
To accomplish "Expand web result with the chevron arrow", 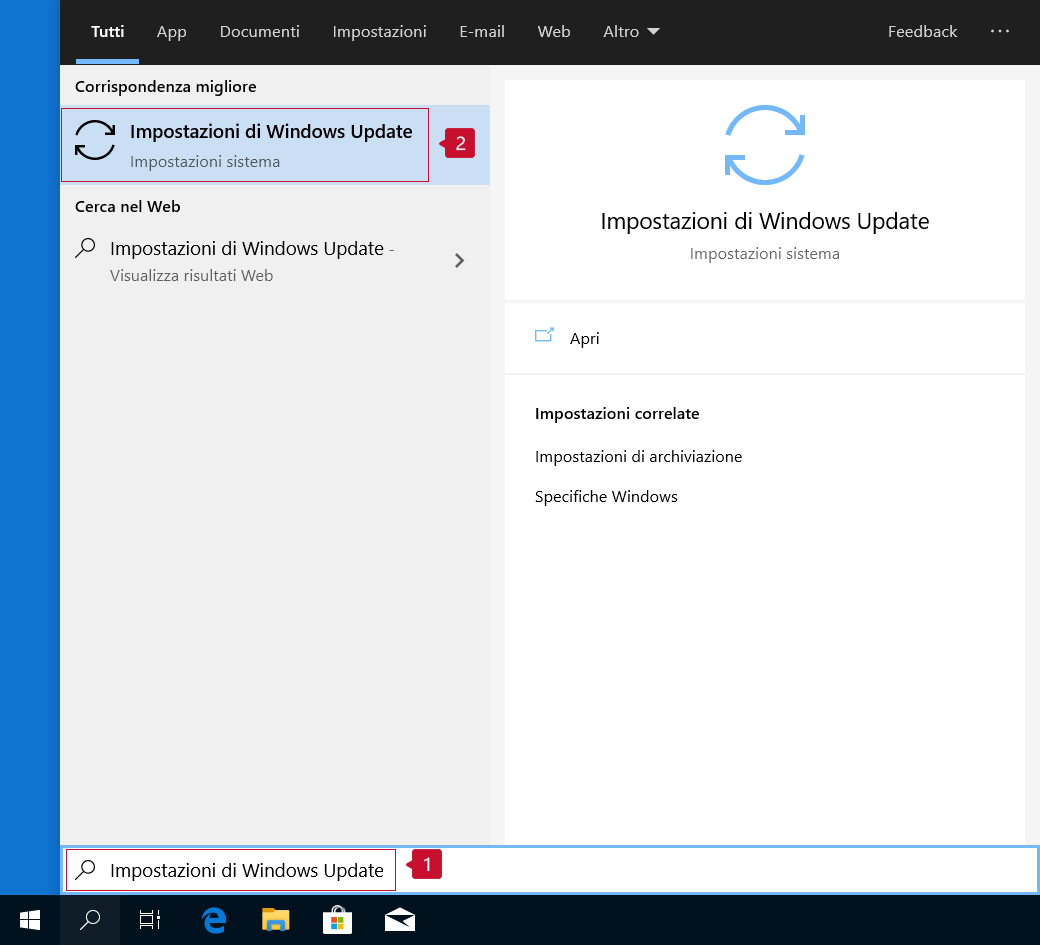I will (459, 261).
